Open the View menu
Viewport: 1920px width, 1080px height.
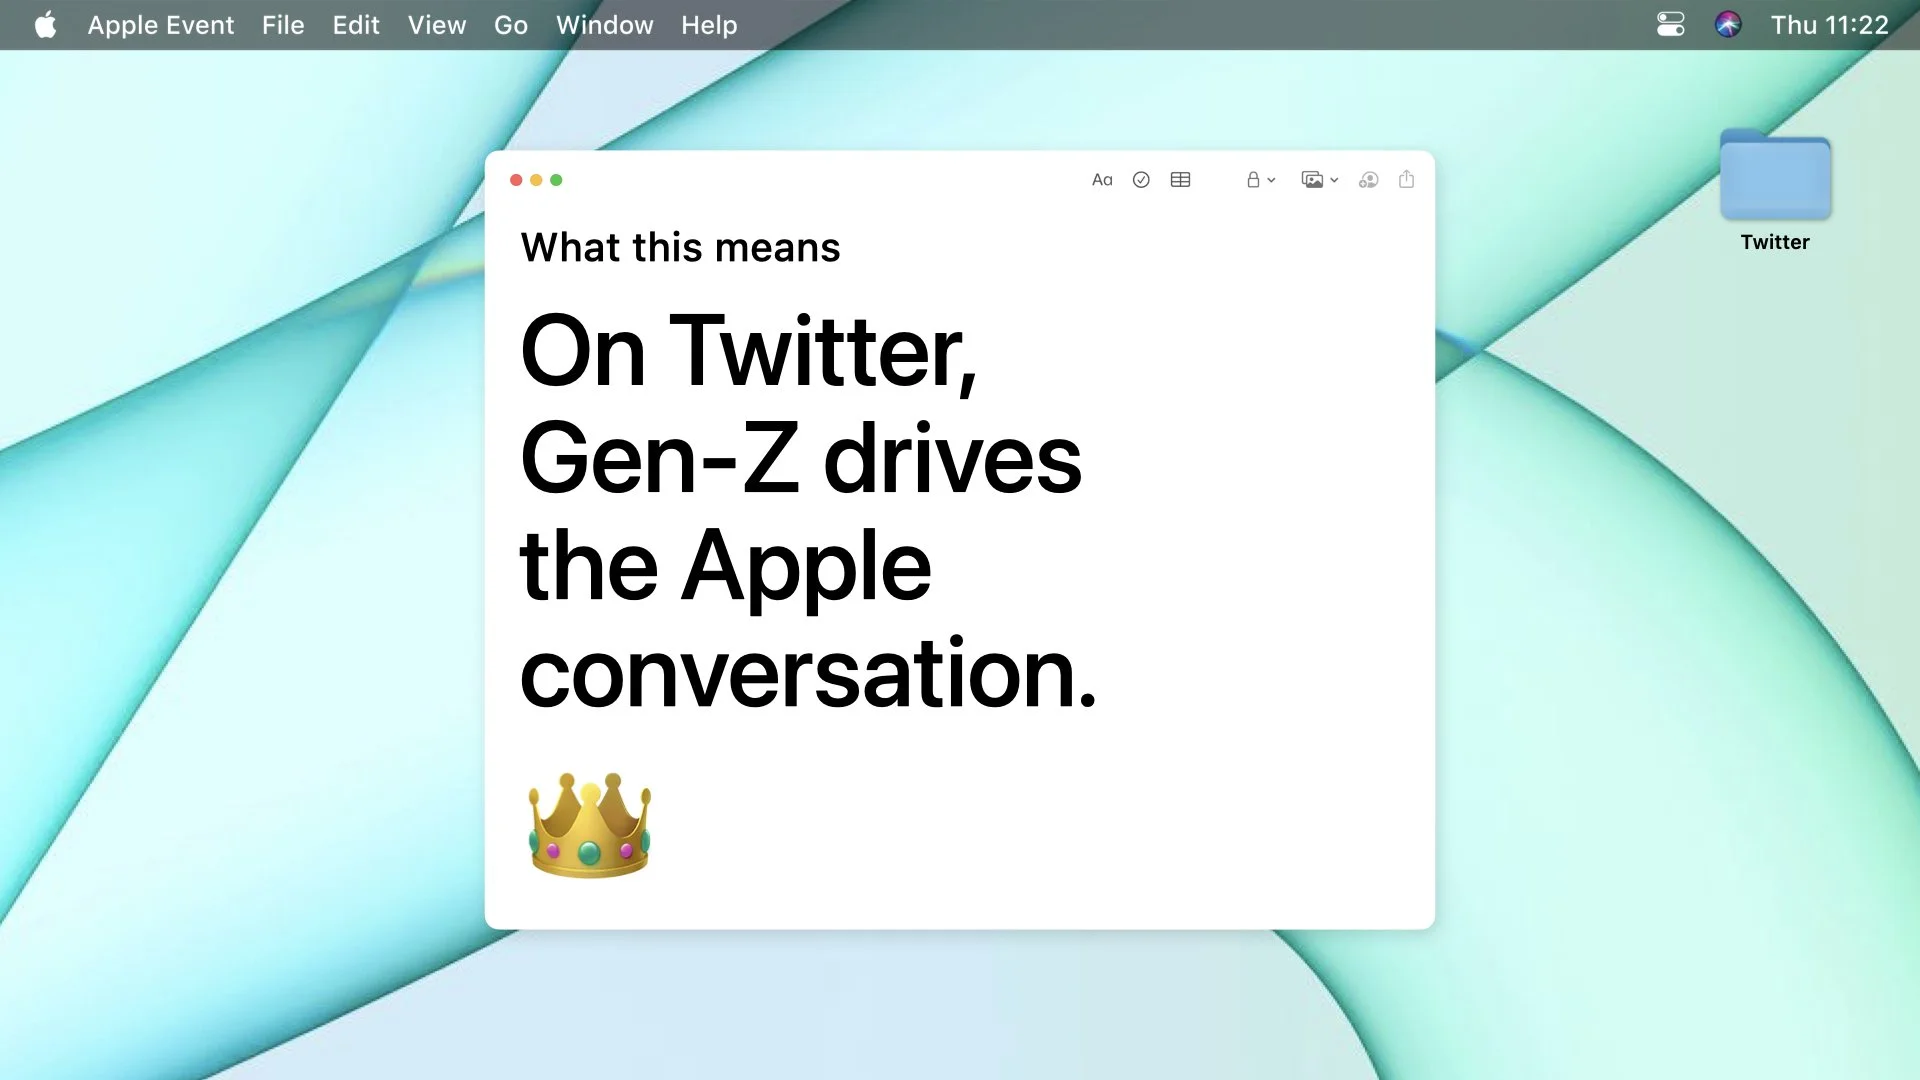pyautogui.click(x=436, y=25)
